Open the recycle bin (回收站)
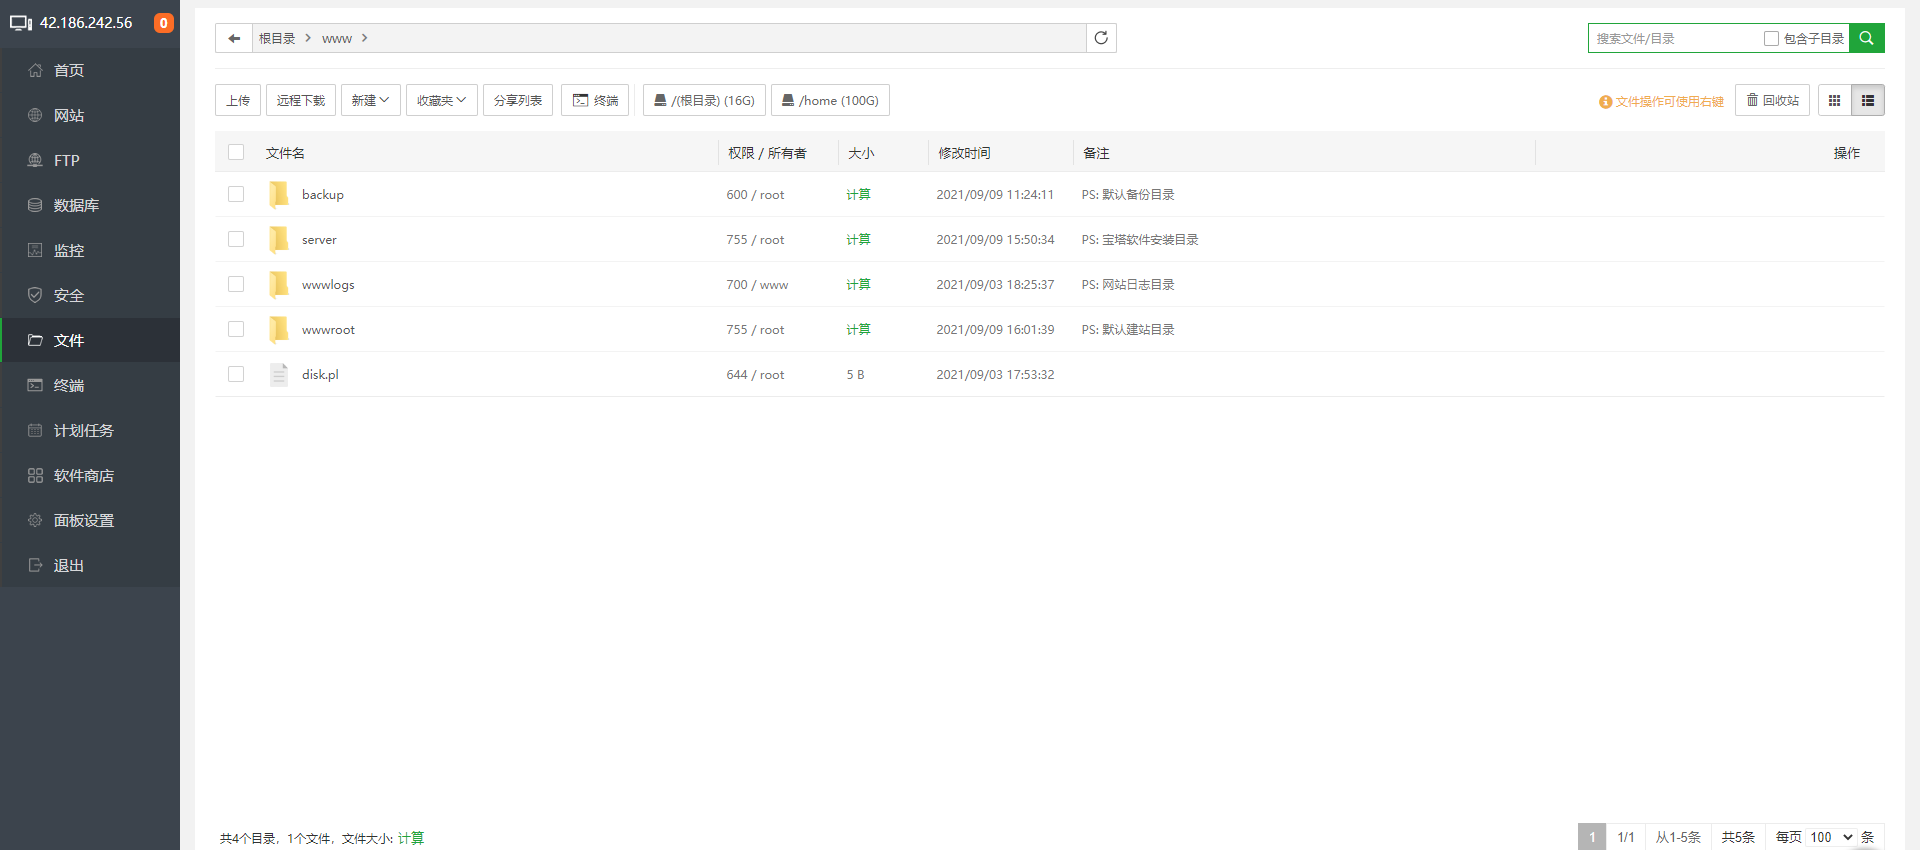 [1772, 100]
